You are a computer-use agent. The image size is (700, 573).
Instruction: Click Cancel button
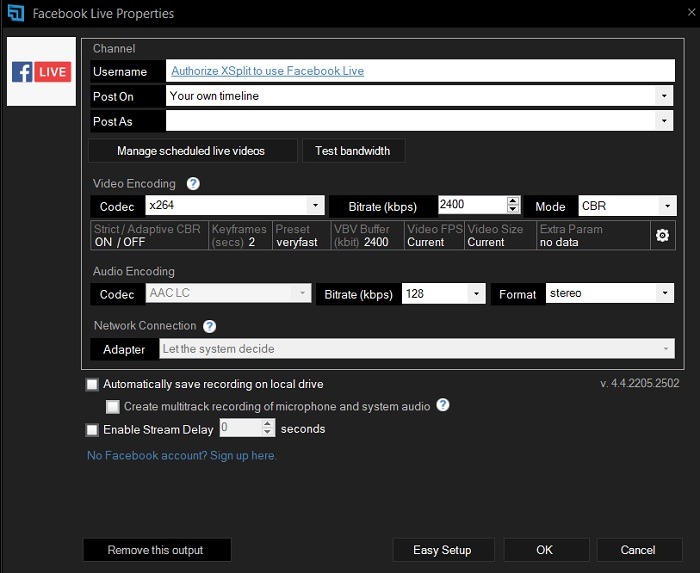click(639, 550)
